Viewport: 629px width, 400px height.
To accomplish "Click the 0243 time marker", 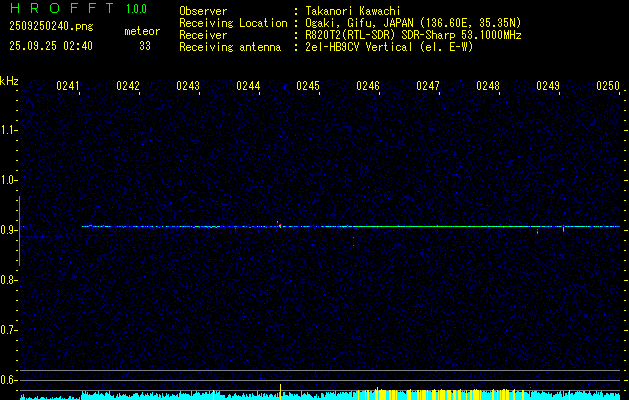I will [188, 86].
